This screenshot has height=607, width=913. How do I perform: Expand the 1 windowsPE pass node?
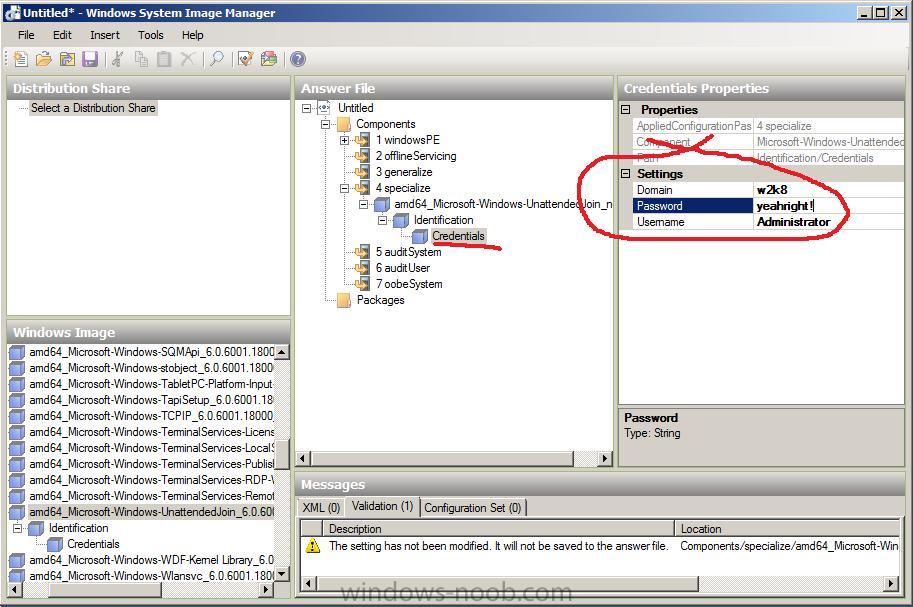pos(345,140)
